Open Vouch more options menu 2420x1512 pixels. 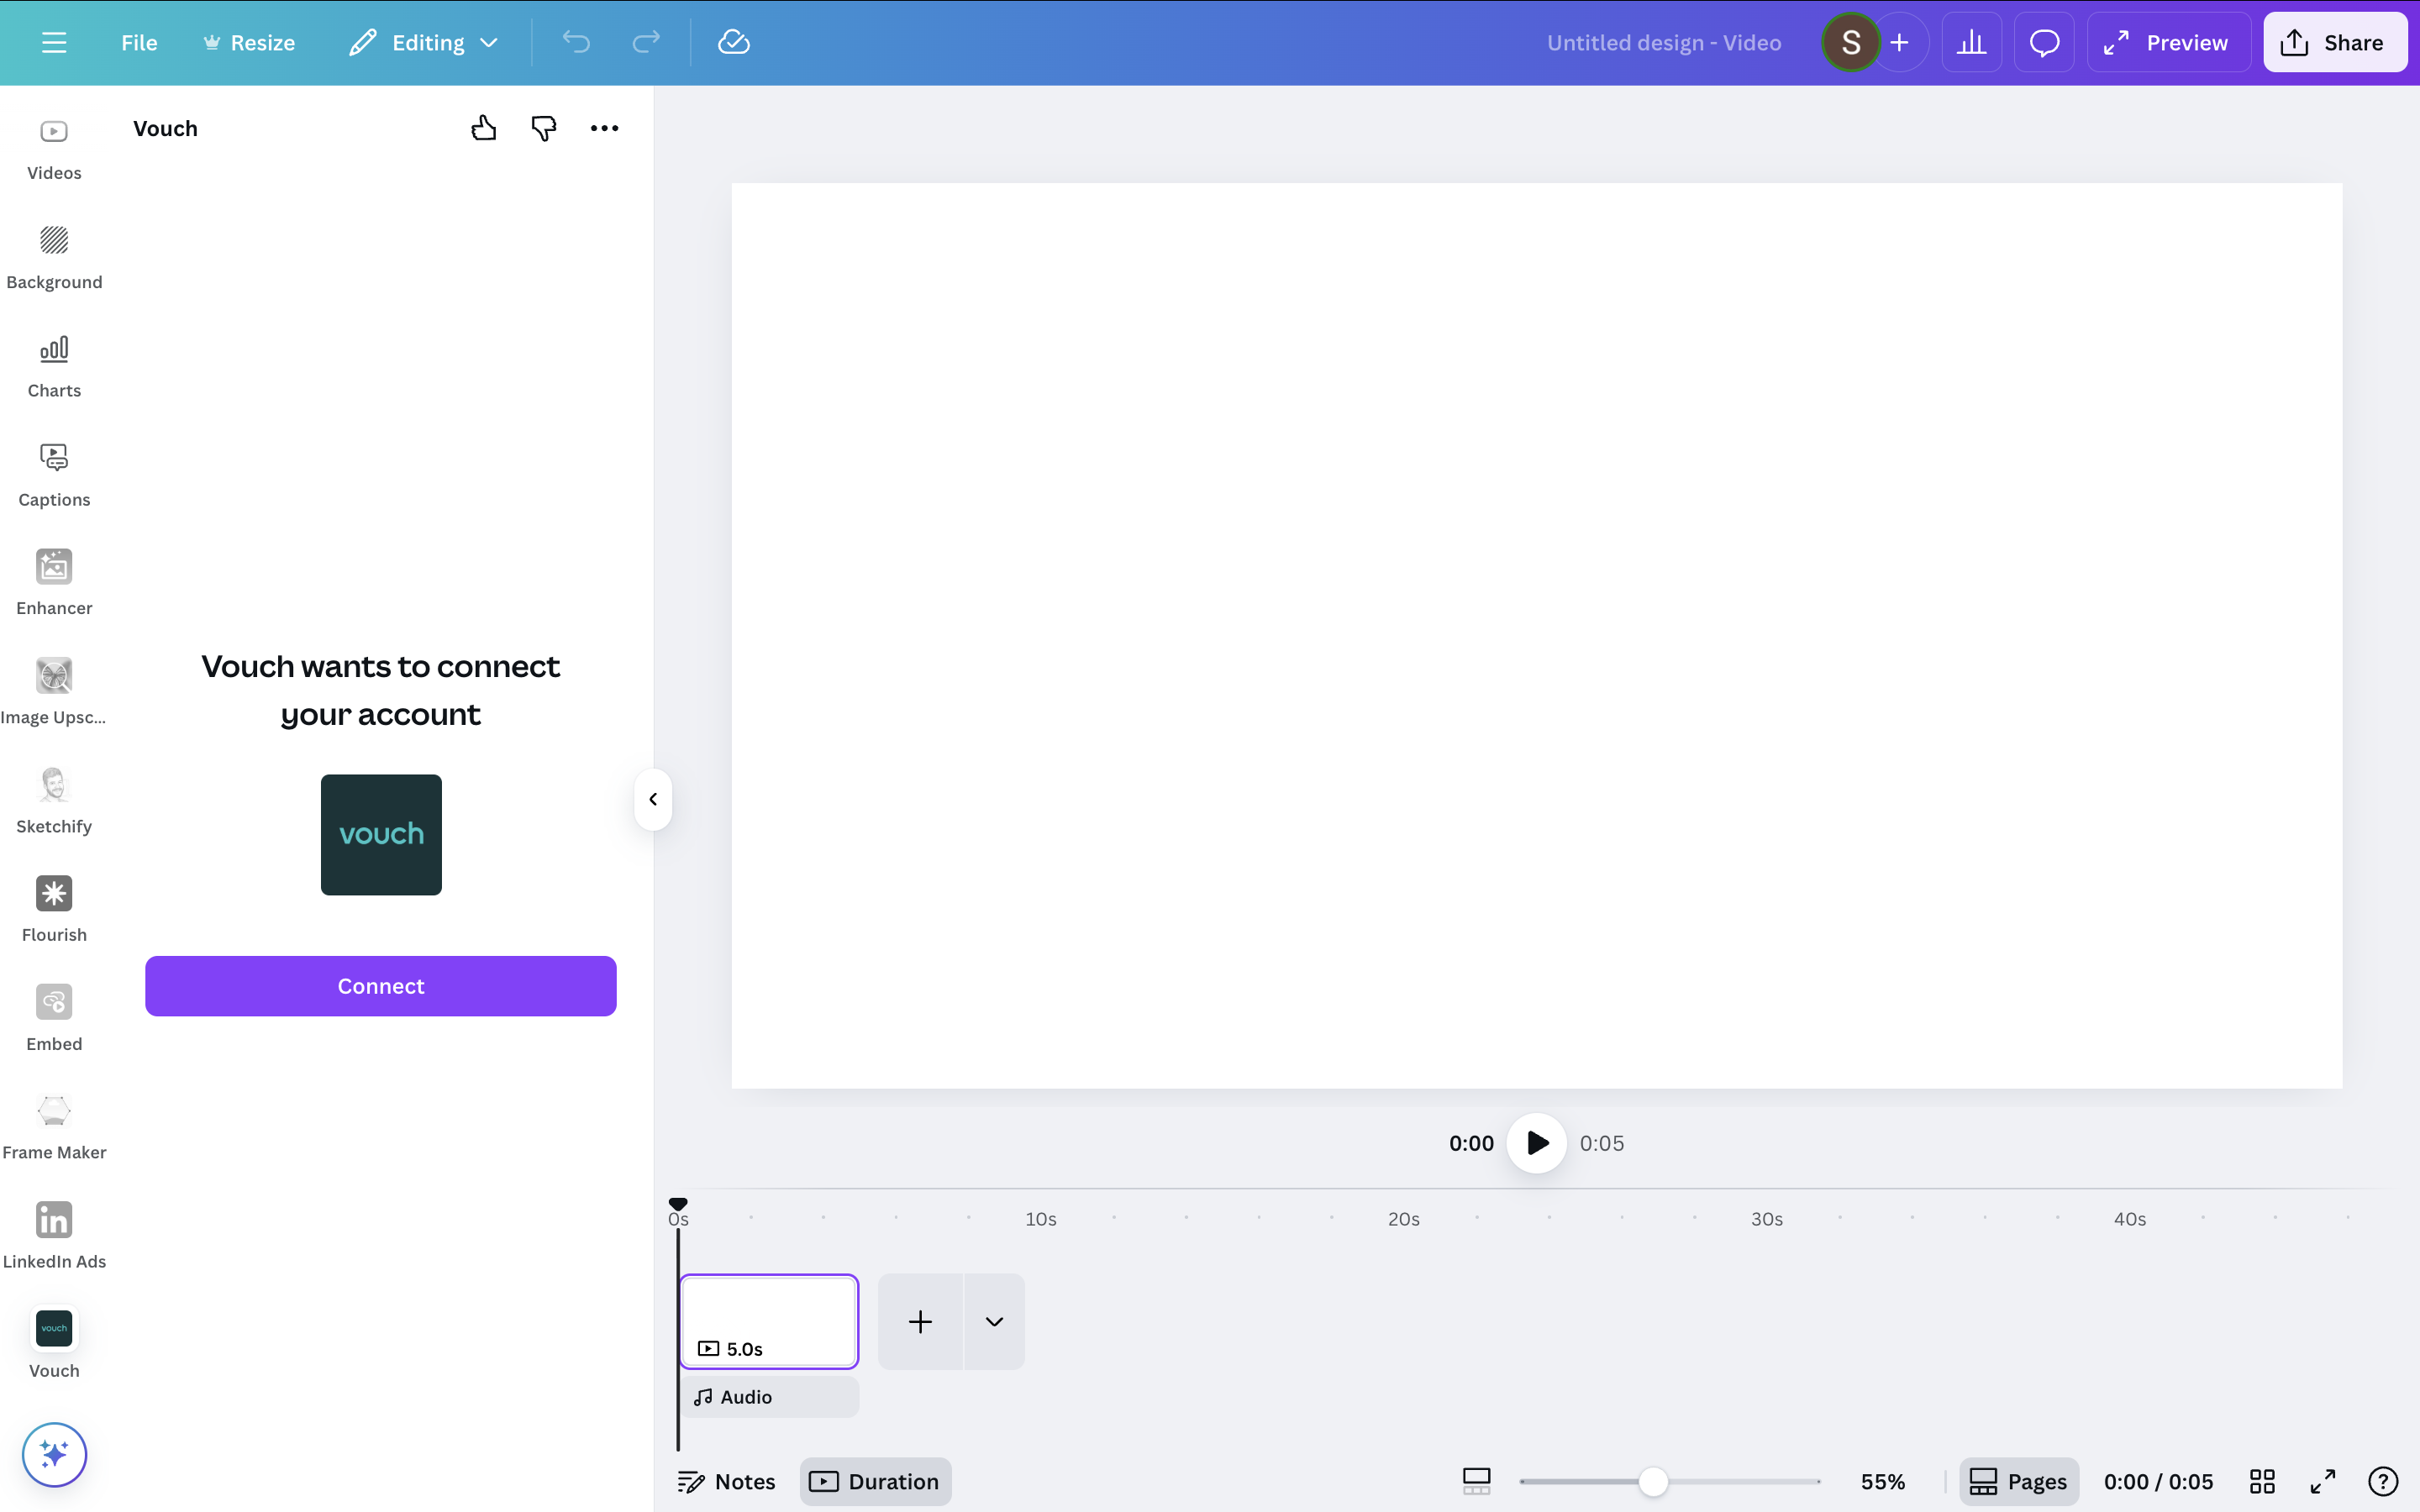click(x=604, y=128)
